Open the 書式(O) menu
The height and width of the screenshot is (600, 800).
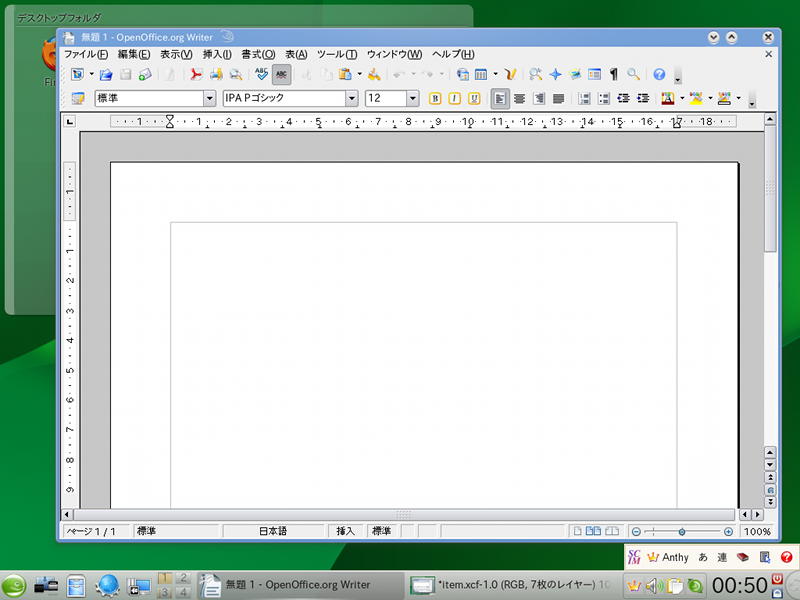click(x=258, y=54)
